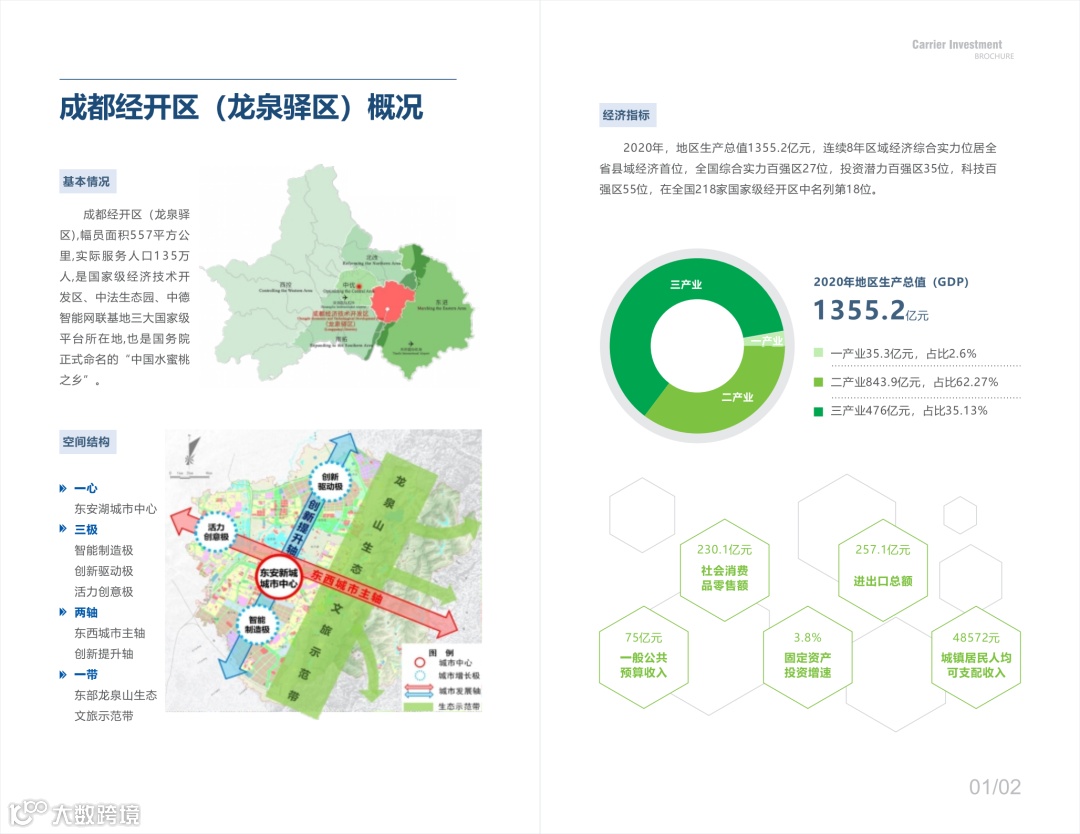This screenshot has height=834, width=1080.
Task: Click the 2020年地区生产总值（GDP）heading
Action: click(x=891, y=282)
